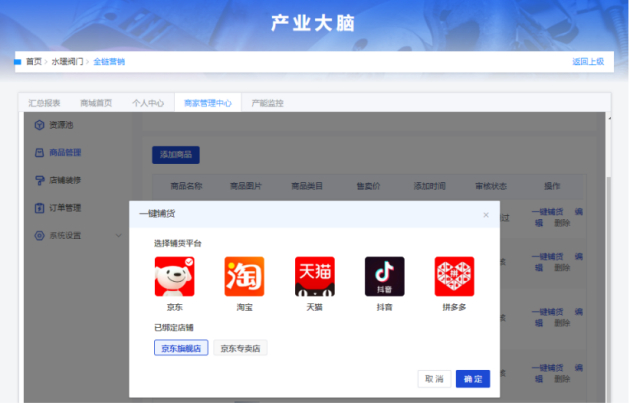The height and width of the screenshot is (409, 630).
Task: Click the 选择铺货平台 label
Action: (x=178, y=243)
